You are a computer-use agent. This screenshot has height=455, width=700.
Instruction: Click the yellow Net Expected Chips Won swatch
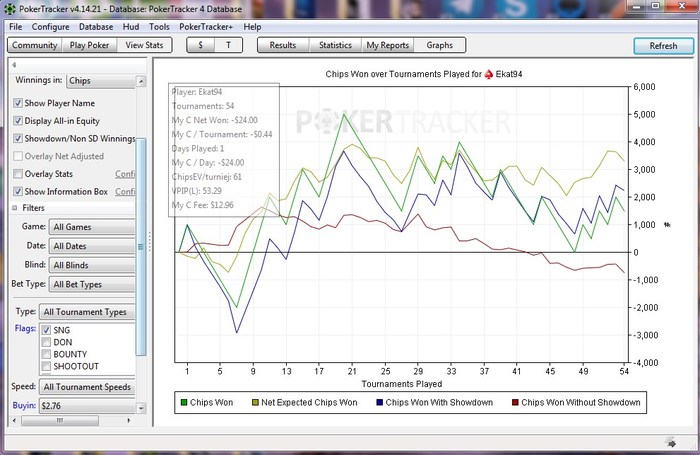pyautogui.click(x=255, y=402)
